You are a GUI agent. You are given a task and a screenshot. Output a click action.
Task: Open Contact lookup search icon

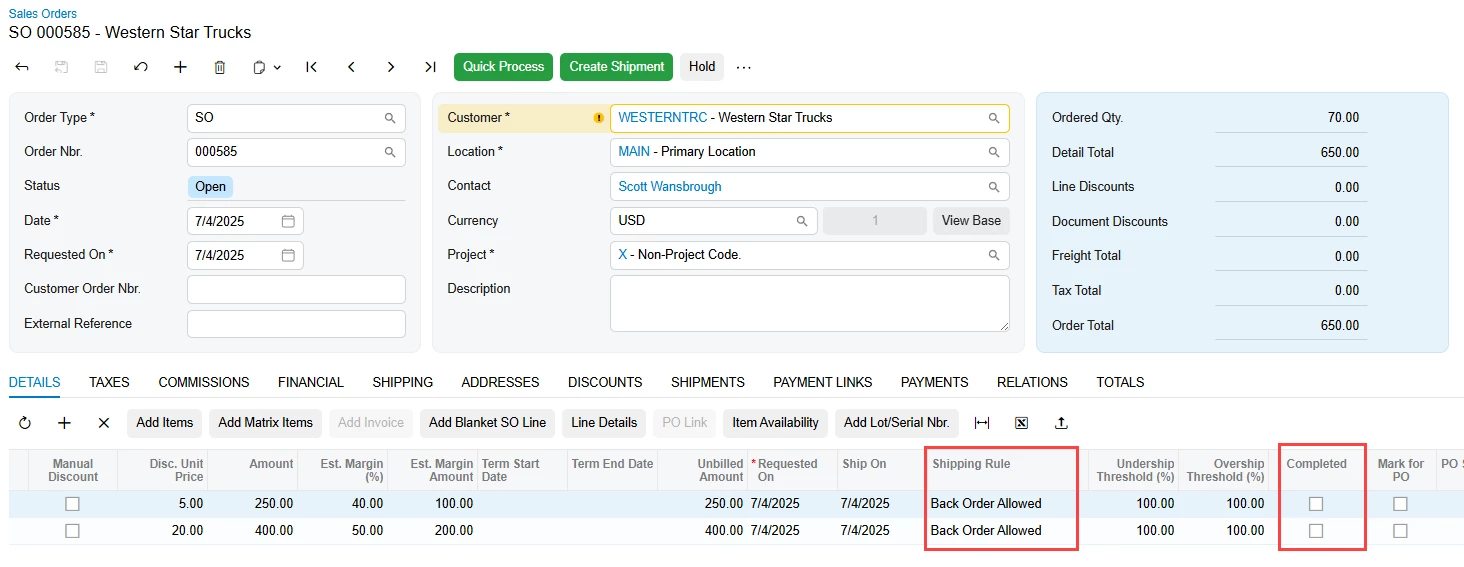(x=994, y=187)
